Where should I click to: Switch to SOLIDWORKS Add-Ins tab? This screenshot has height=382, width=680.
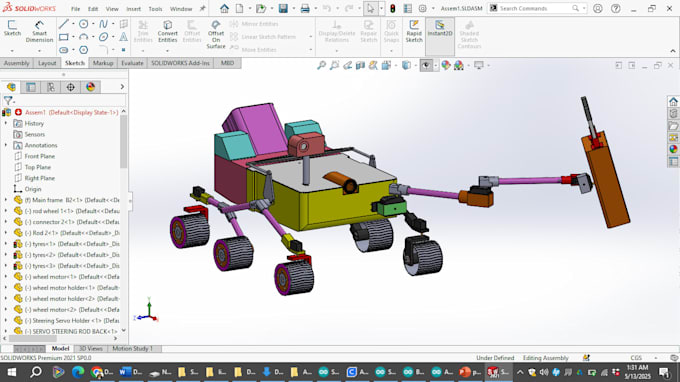180,63
